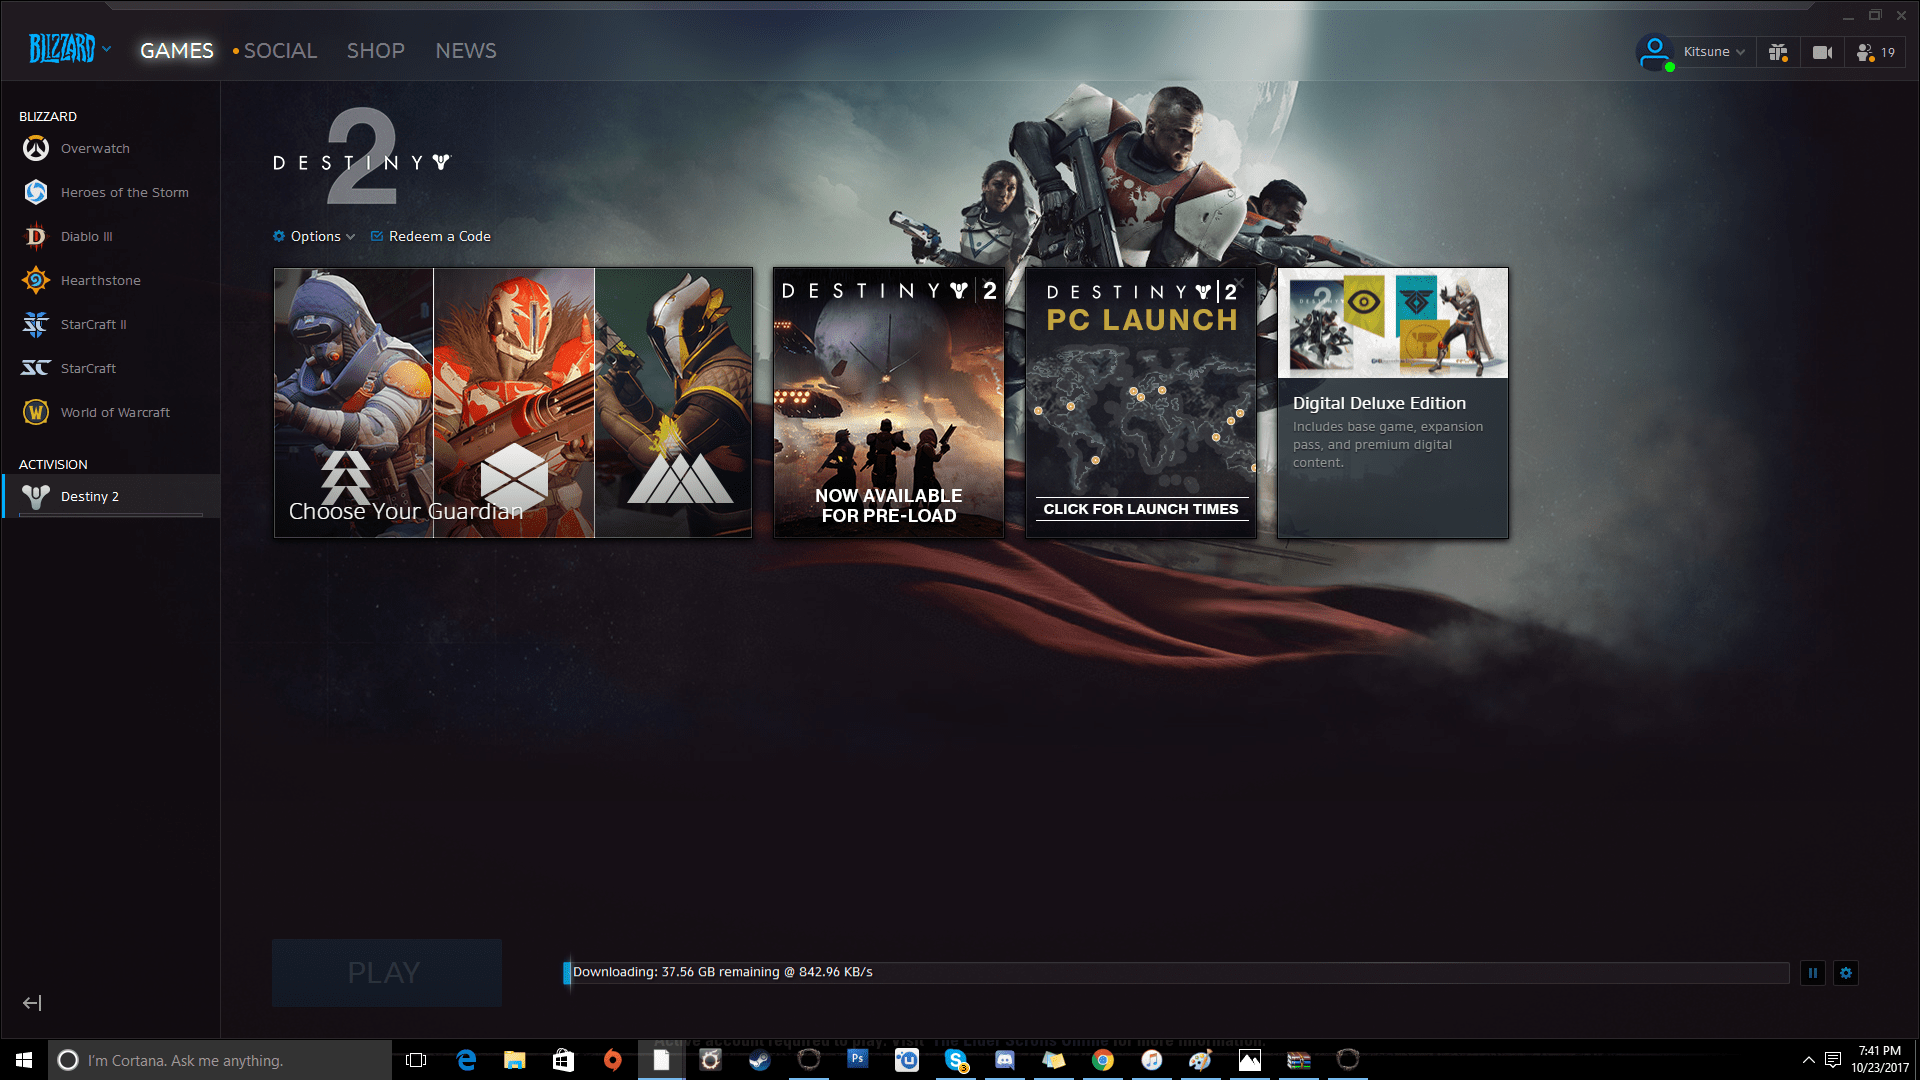1920x1080 pixels.
Task: Expand the Destiny 2 Options dropdown
Action: [x=315, y=236]
